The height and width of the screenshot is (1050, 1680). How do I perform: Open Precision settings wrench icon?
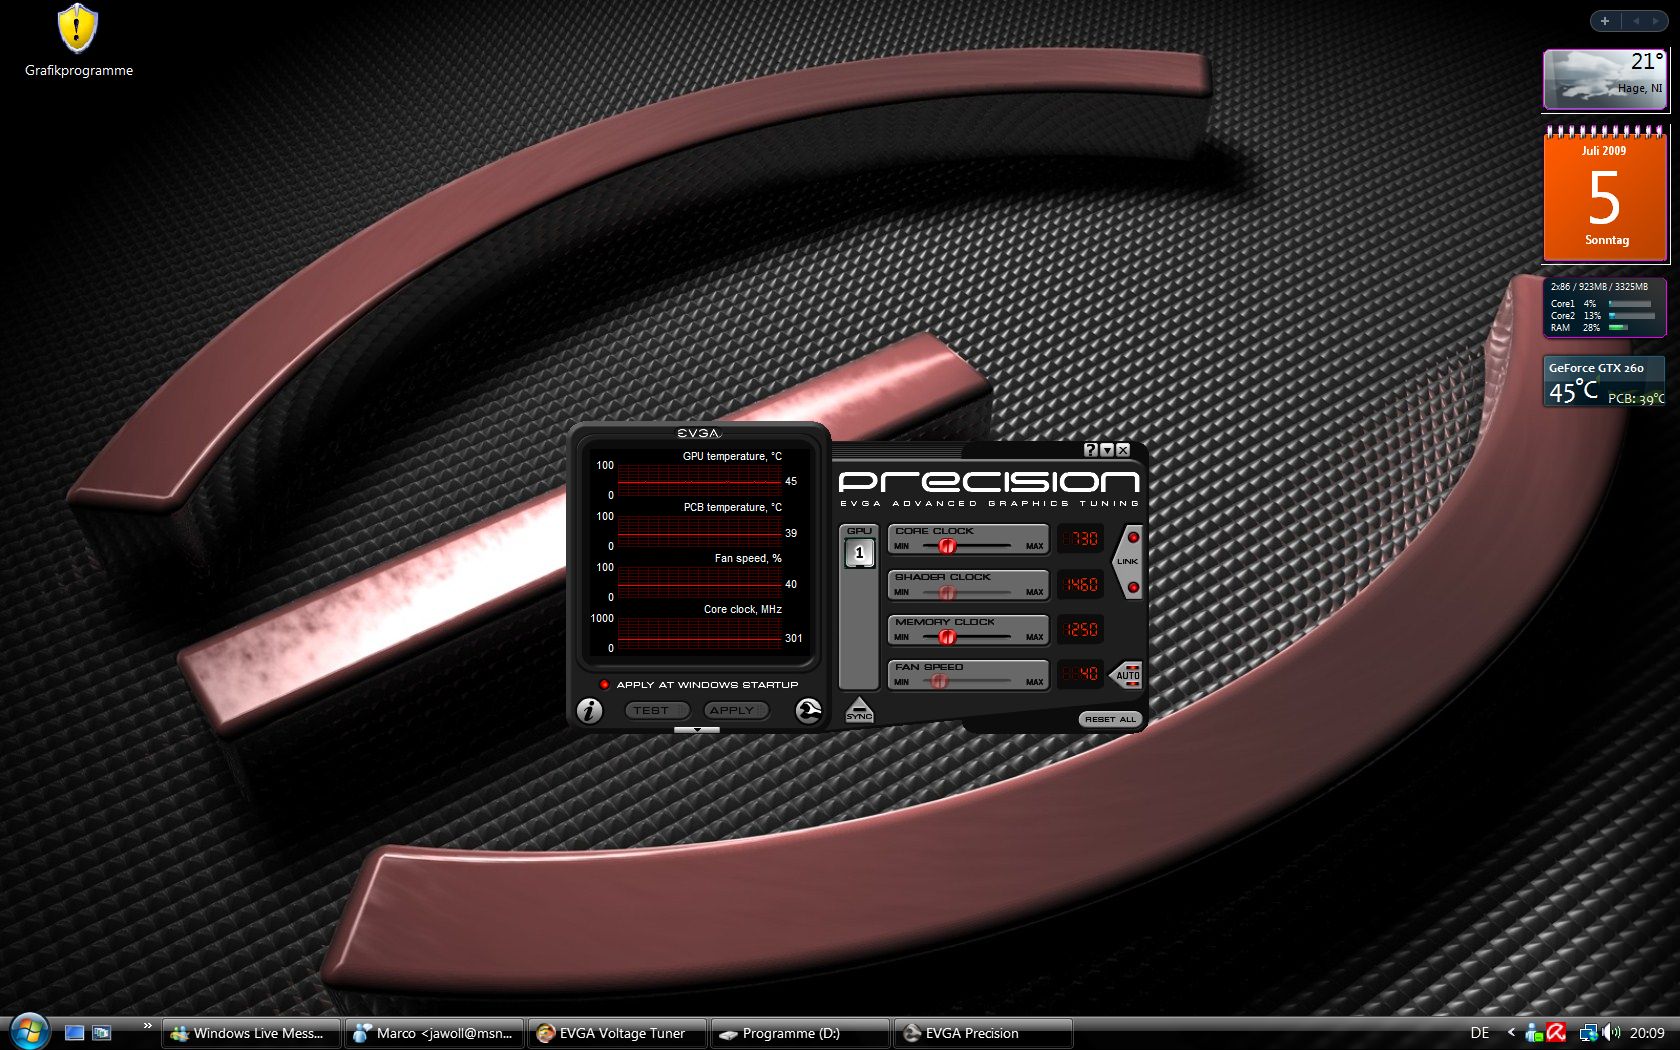[x=808, y=710]
